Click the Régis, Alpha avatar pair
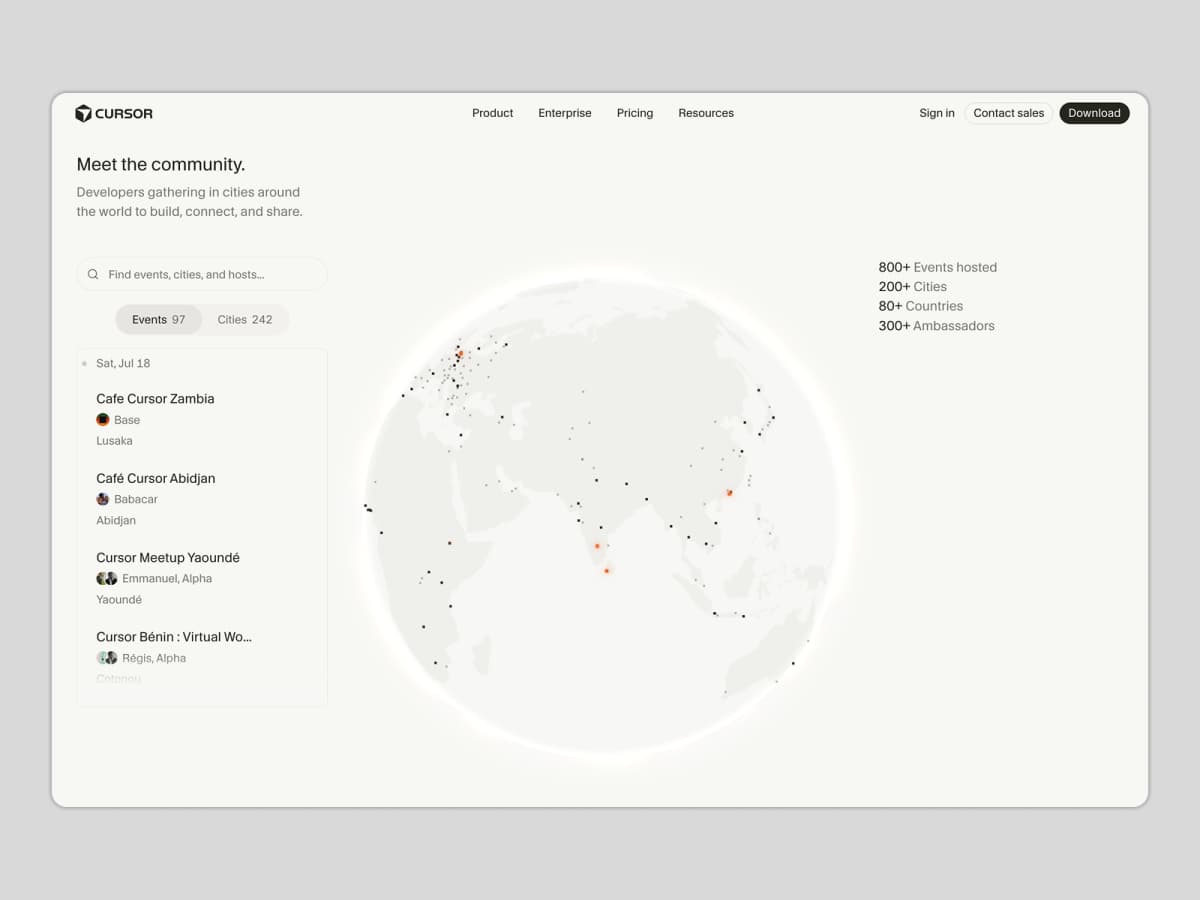Image resolution: width=1200 pixels, height=900 pixels. 106,658
